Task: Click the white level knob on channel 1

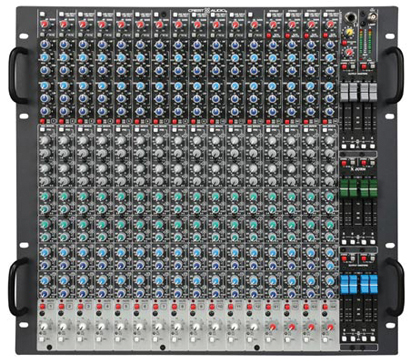Action: click(44, 327)
